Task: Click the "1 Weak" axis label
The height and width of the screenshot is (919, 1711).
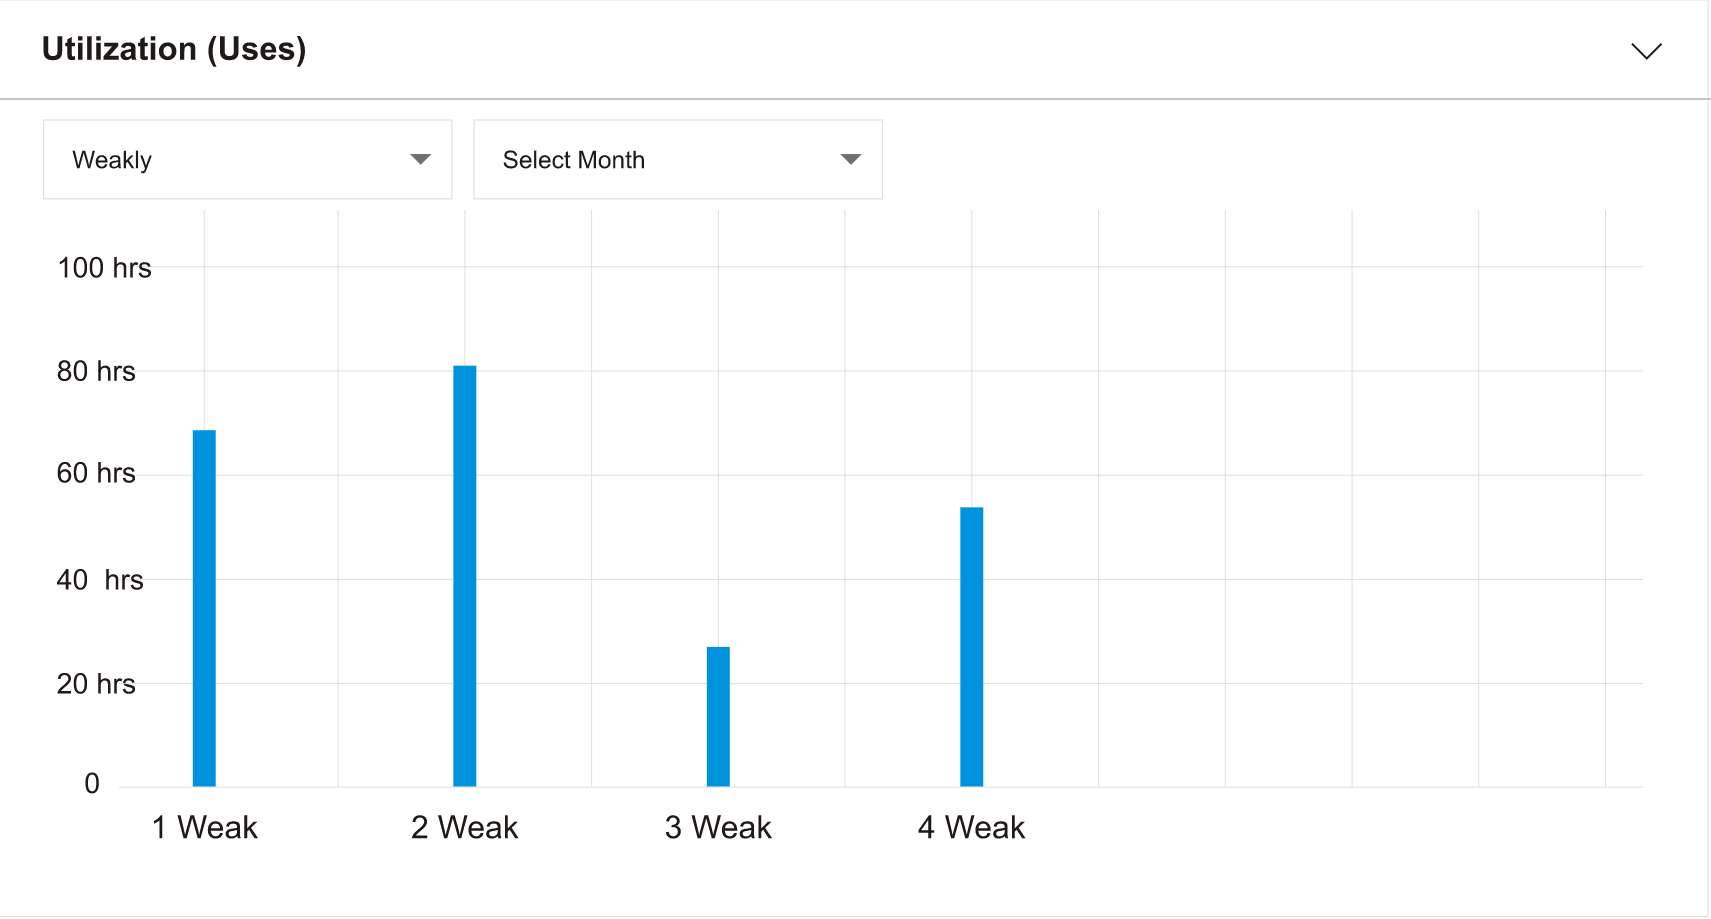Action: click(205, 828)
